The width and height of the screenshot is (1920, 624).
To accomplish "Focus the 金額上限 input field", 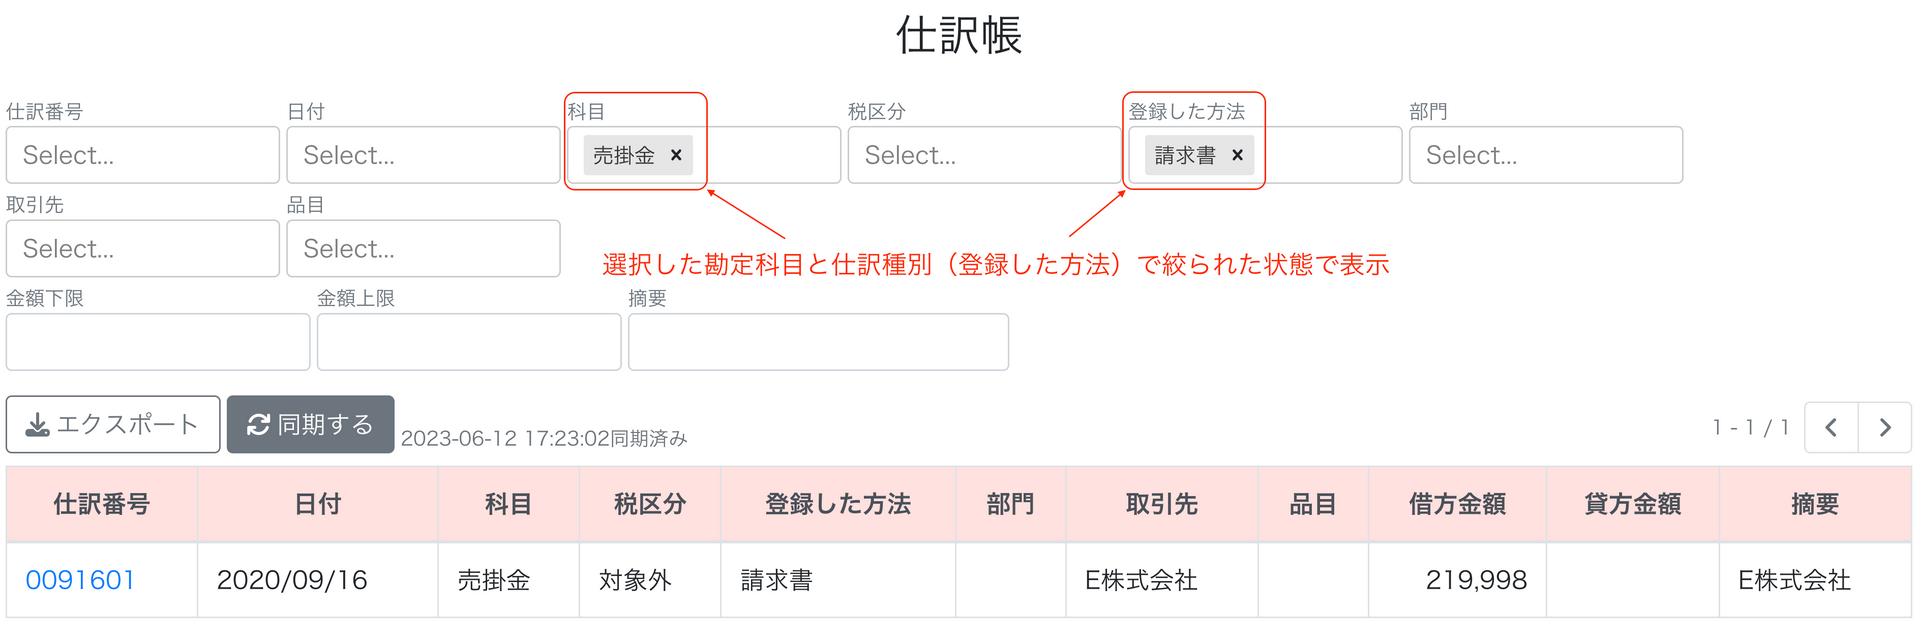I will (x=469, y=342).
